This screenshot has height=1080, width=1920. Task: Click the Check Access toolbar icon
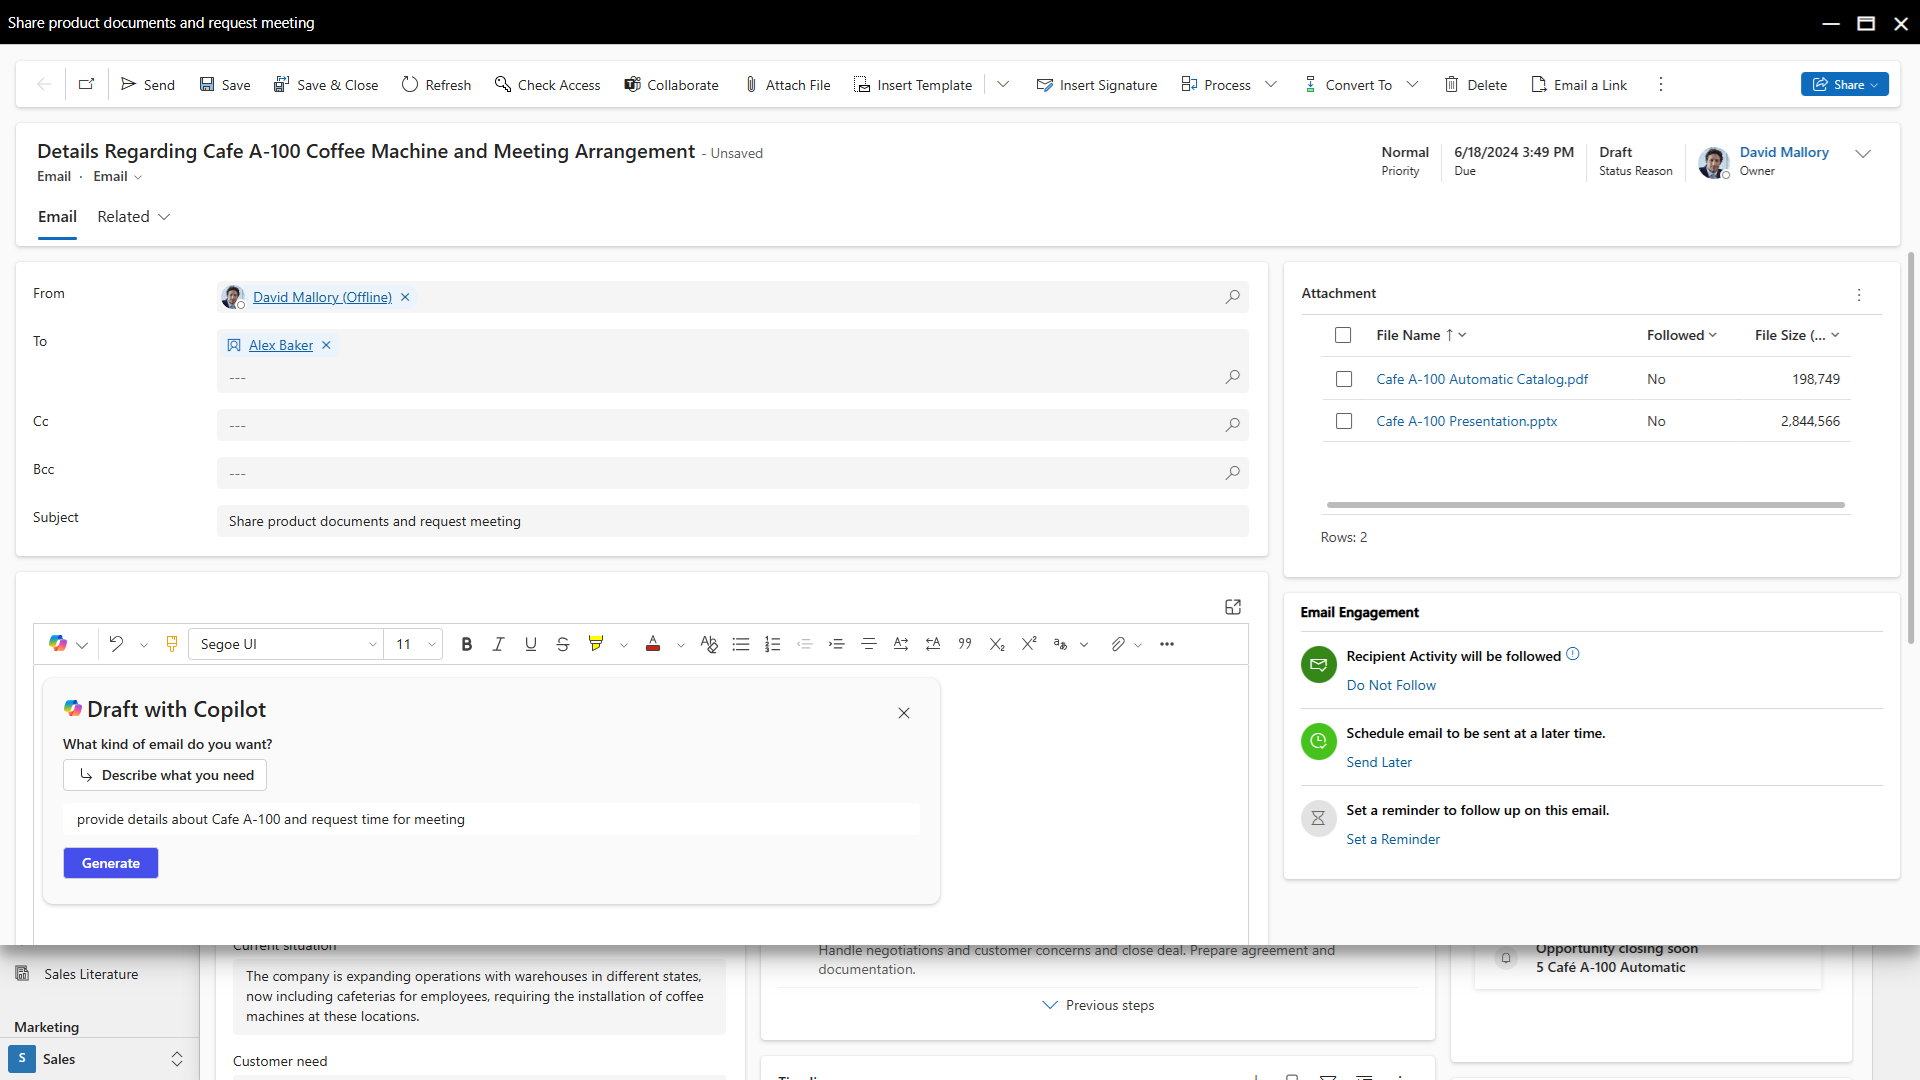[503, 85]
